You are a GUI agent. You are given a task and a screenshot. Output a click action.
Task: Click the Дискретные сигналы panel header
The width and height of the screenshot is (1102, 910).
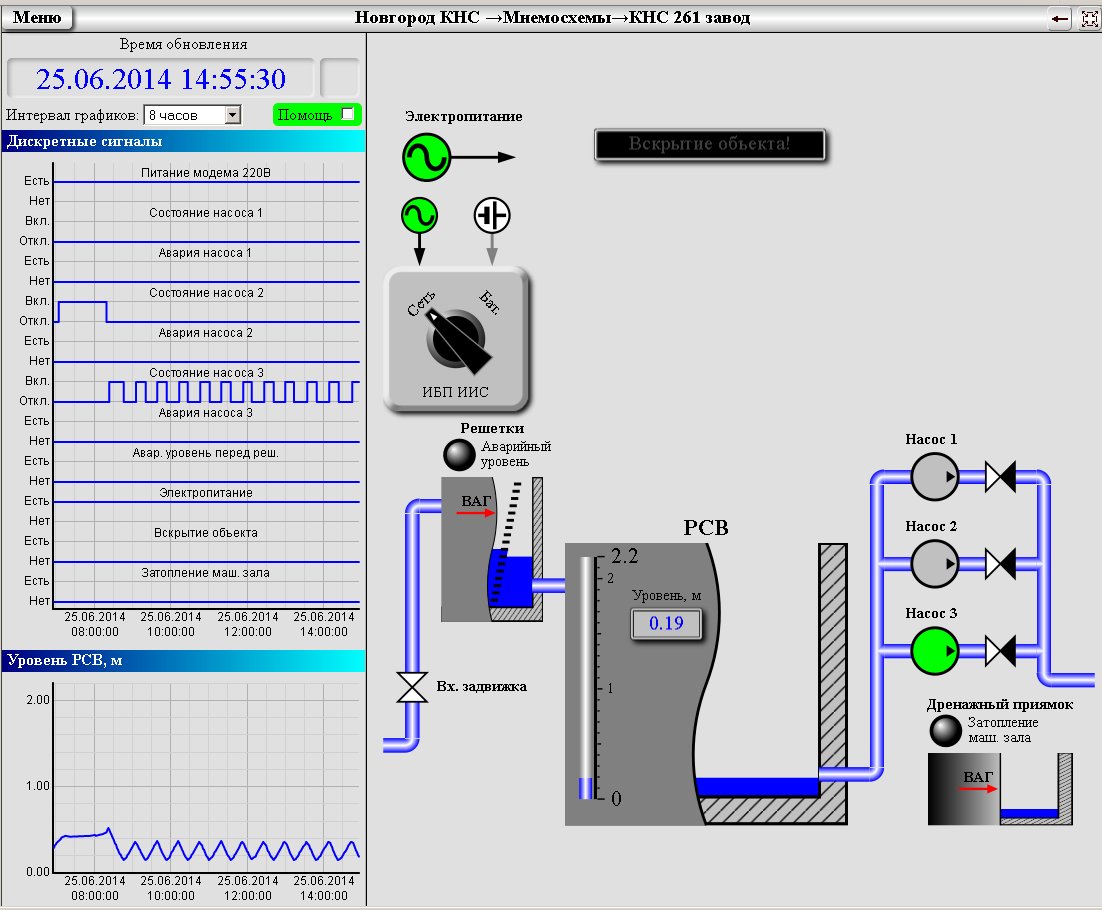184,141
